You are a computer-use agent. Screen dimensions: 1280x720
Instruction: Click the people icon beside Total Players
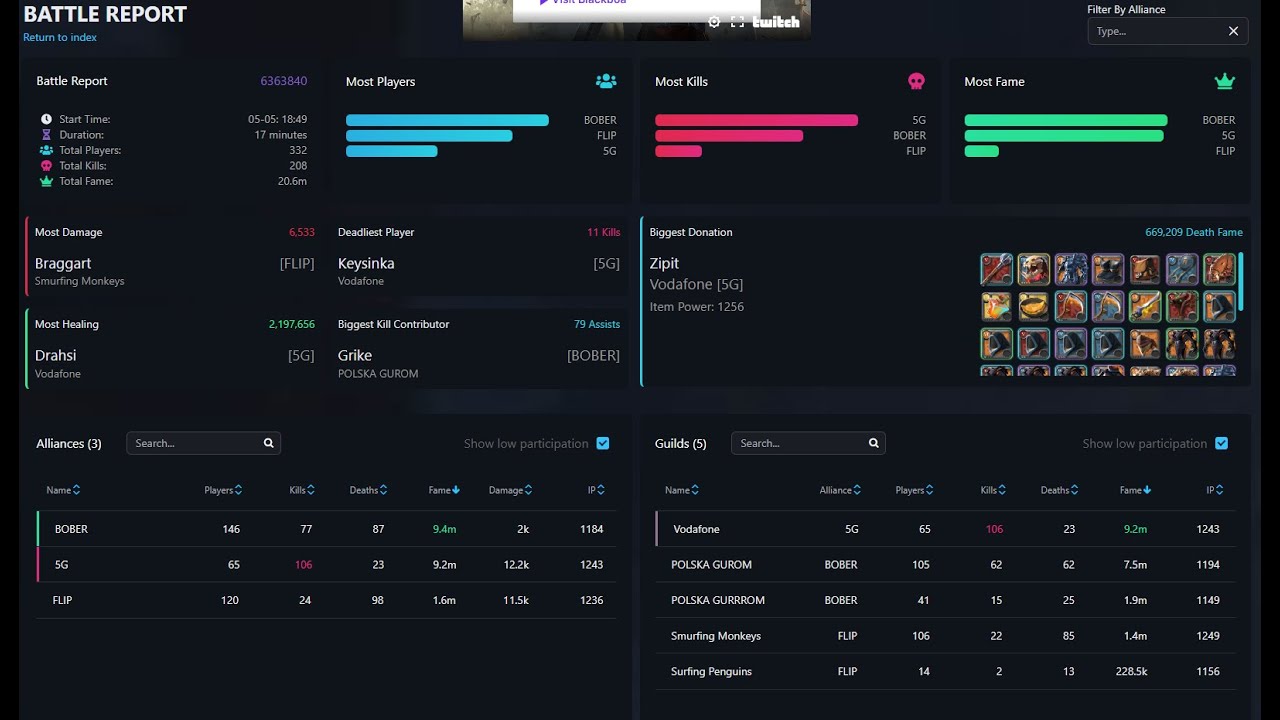click(x=46, y=150)
